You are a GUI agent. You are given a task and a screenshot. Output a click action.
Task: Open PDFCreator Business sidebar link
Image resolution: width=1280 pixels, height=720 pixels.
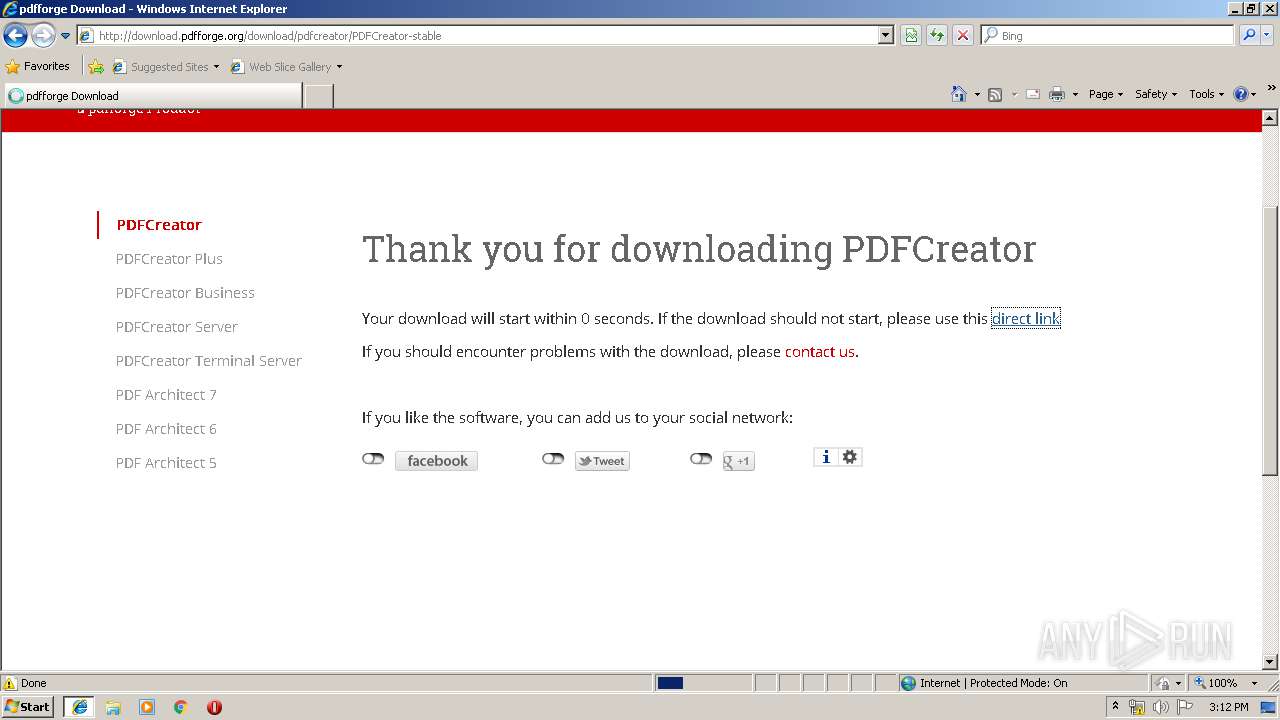(x=185, y=293)
